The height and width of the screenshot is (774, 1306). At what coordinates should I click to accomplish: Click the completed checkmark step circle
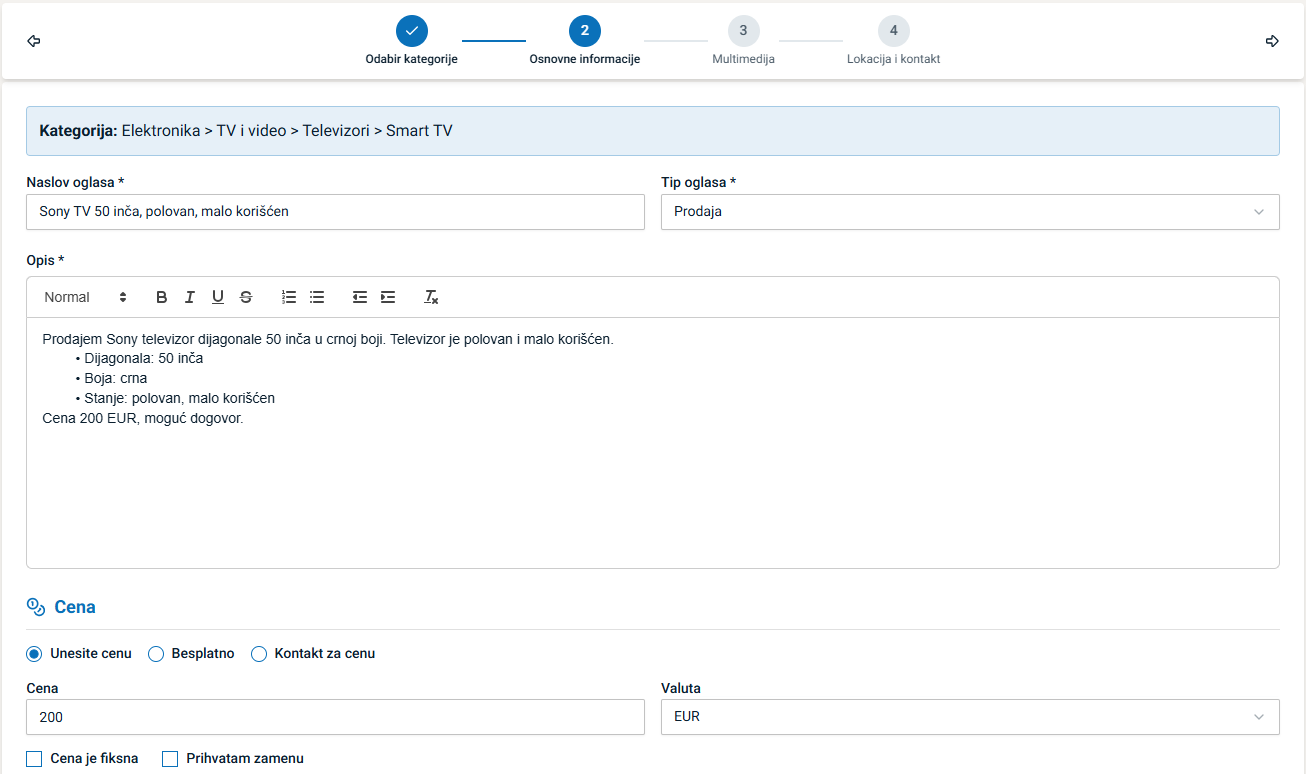pos(411,31)
